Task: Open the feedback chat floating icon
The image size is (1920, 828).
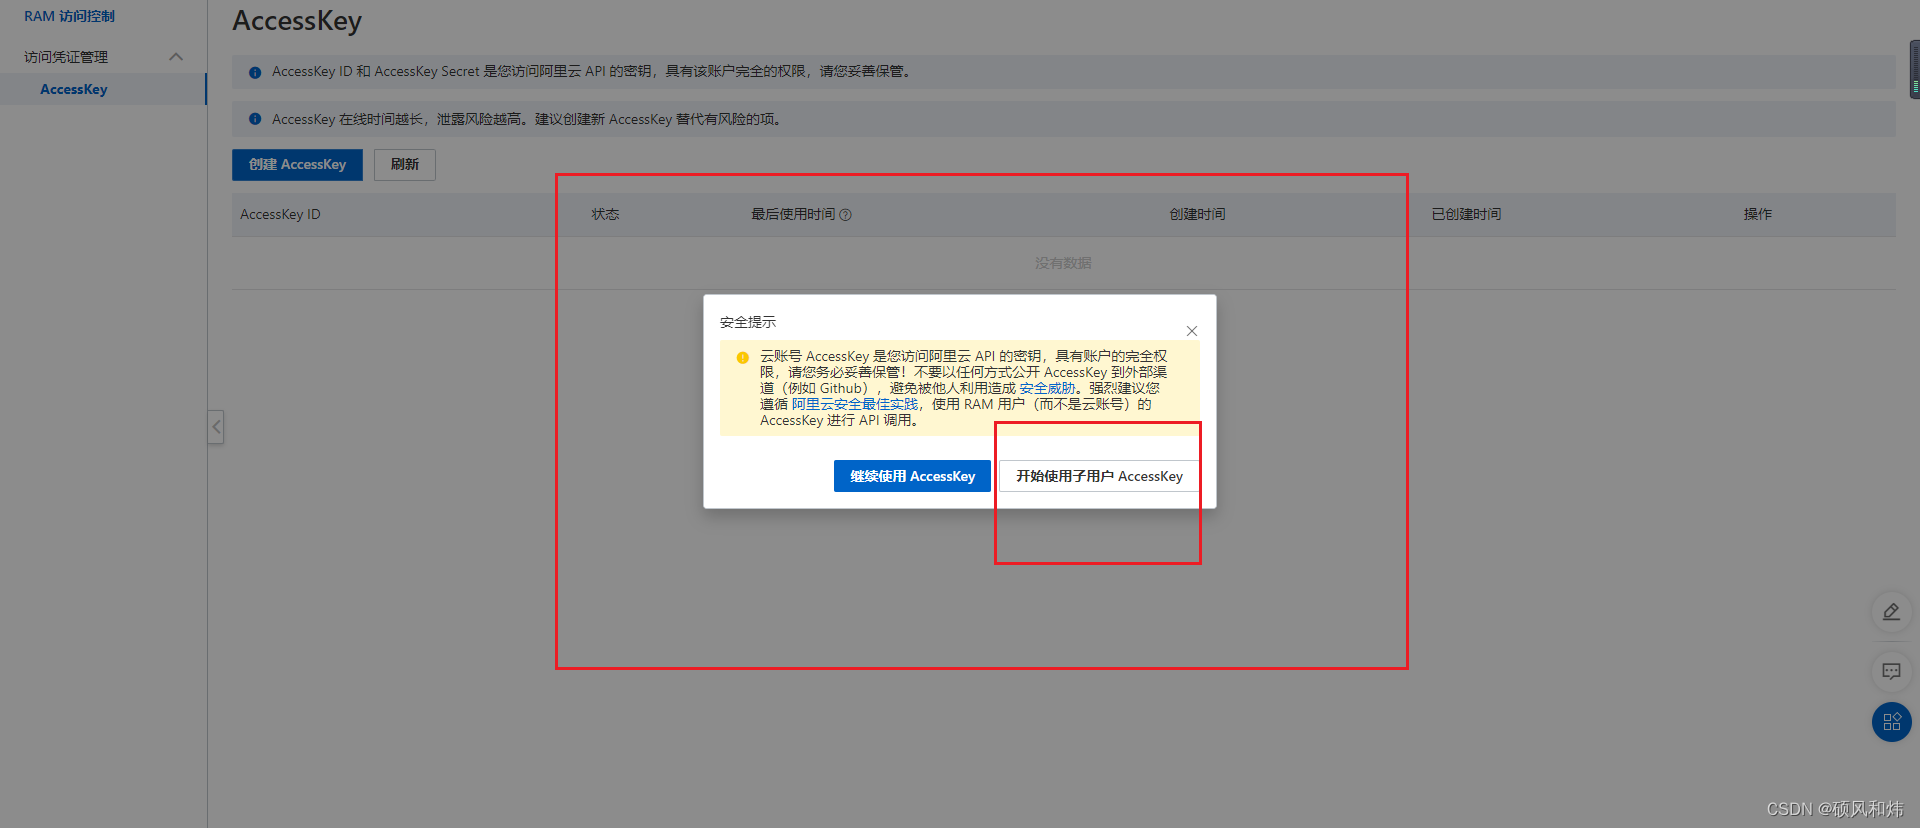Action: 1891,671
